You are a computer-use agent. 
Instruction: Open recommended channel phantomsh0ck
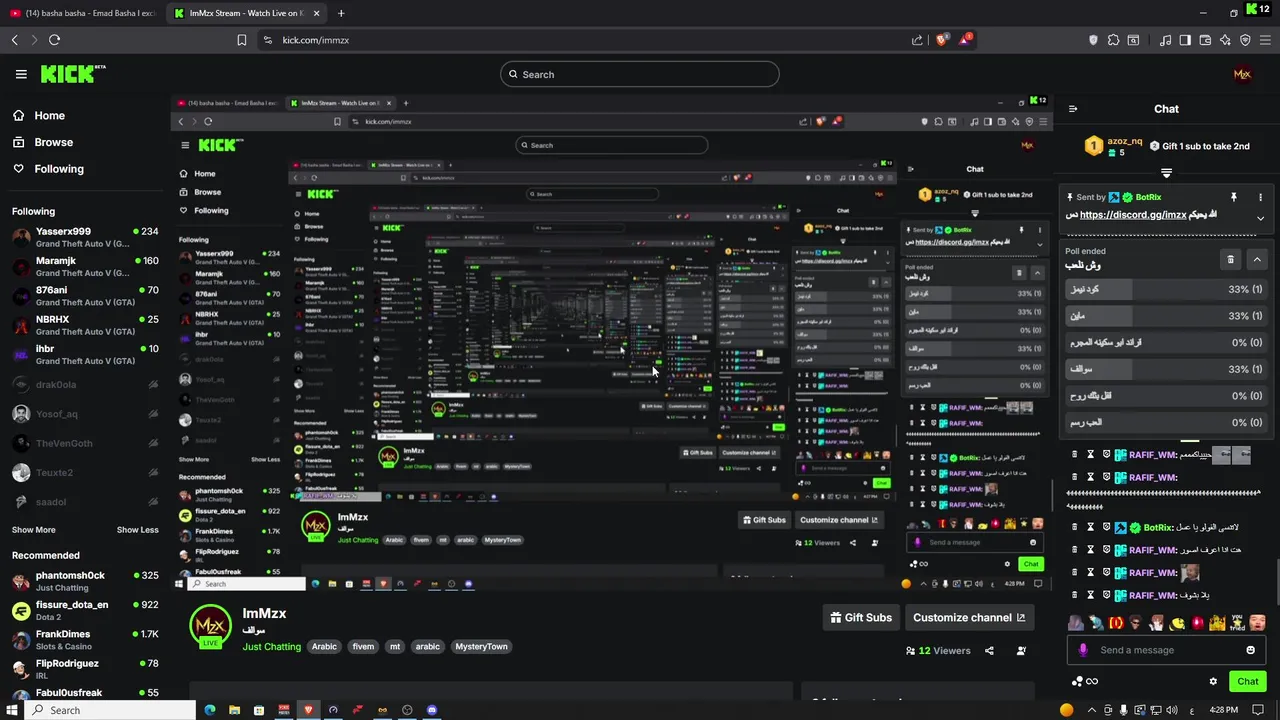[x=85, y=581]
